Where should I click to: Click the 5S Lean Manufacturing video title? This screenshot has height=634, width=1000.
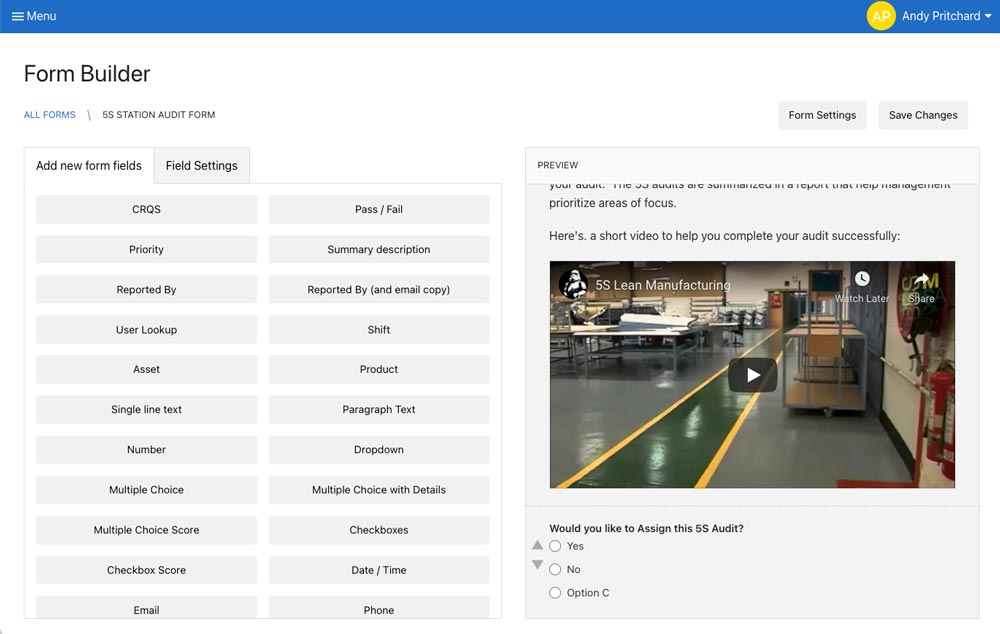pyautogui.click(x=663, y=285)
